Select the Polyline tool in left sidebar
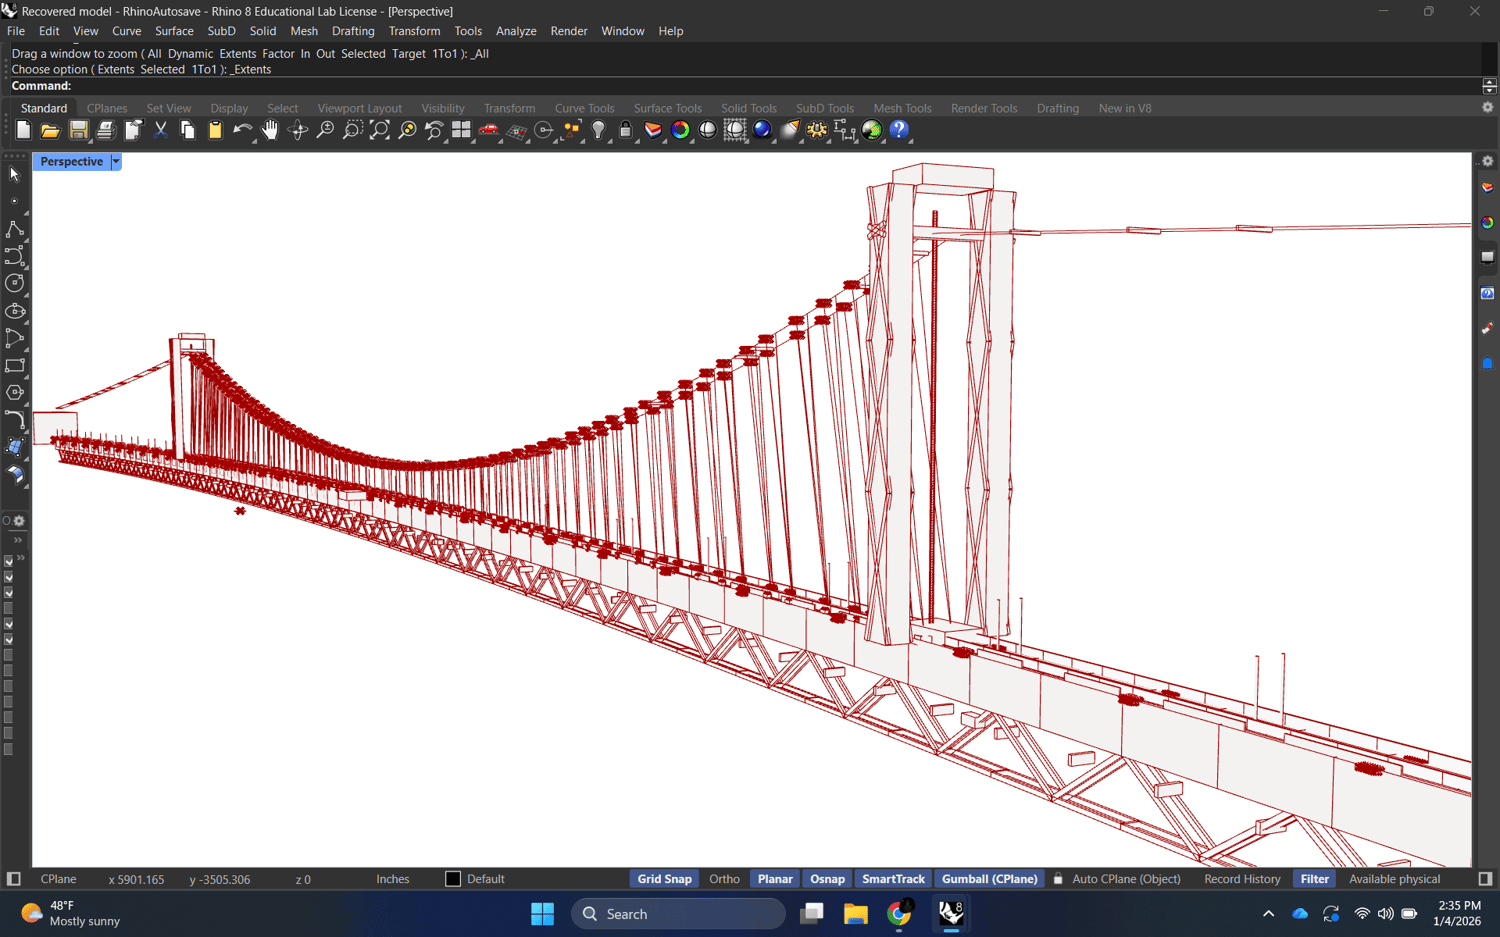1500x937 pixels. 15,229
